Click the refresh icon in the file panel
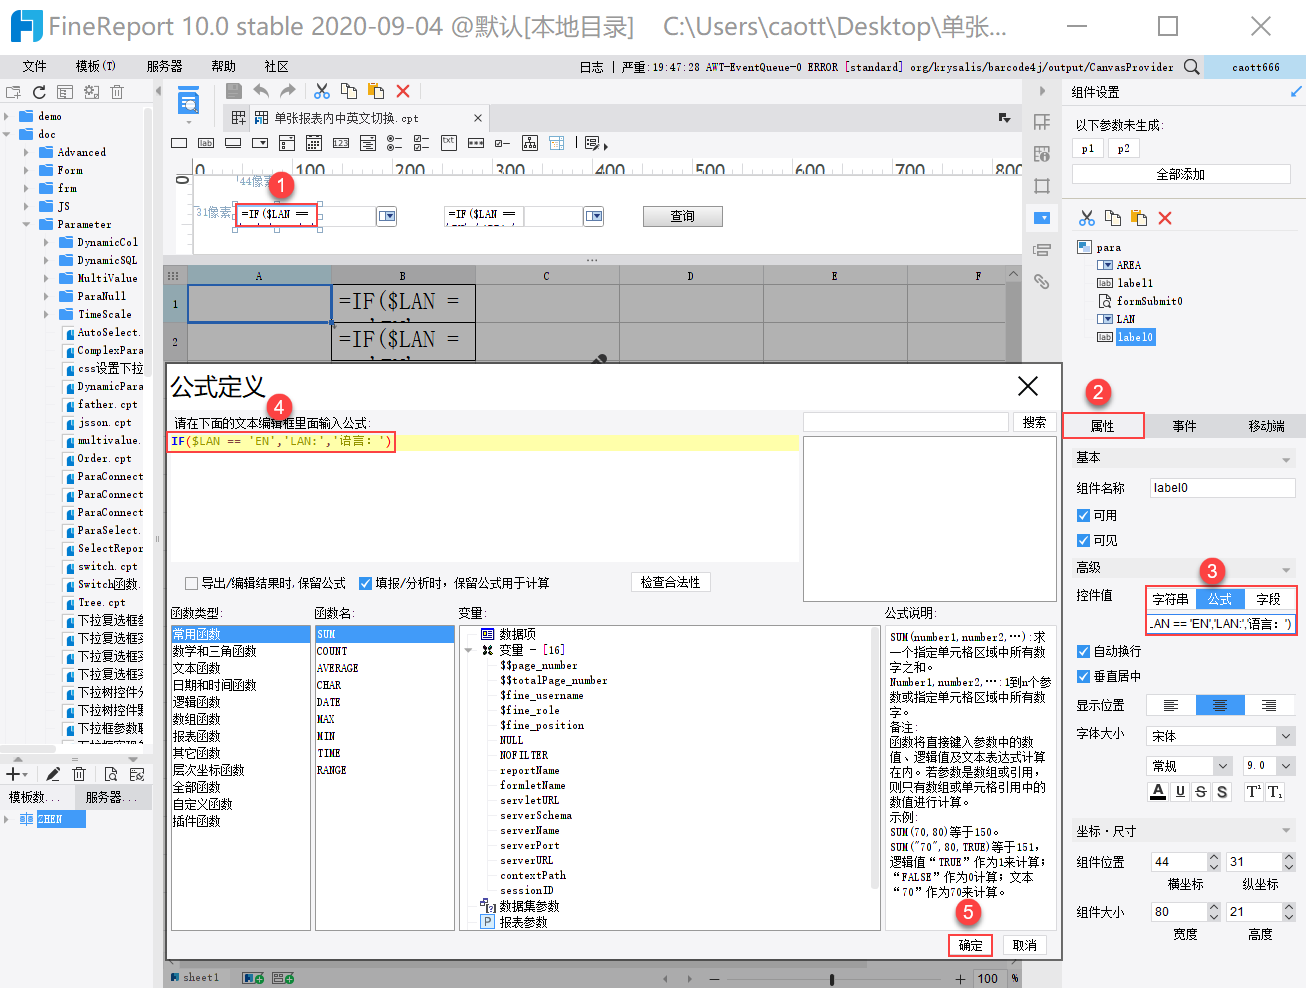1306x988 pixels. [39, 92]
